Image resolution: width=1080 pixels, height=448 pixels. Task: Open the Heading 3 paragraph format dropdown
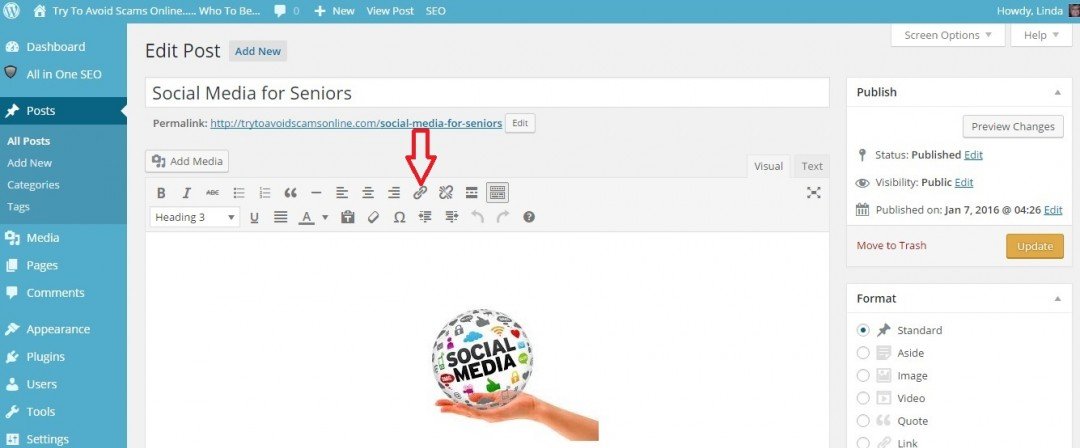pos(195,217)
